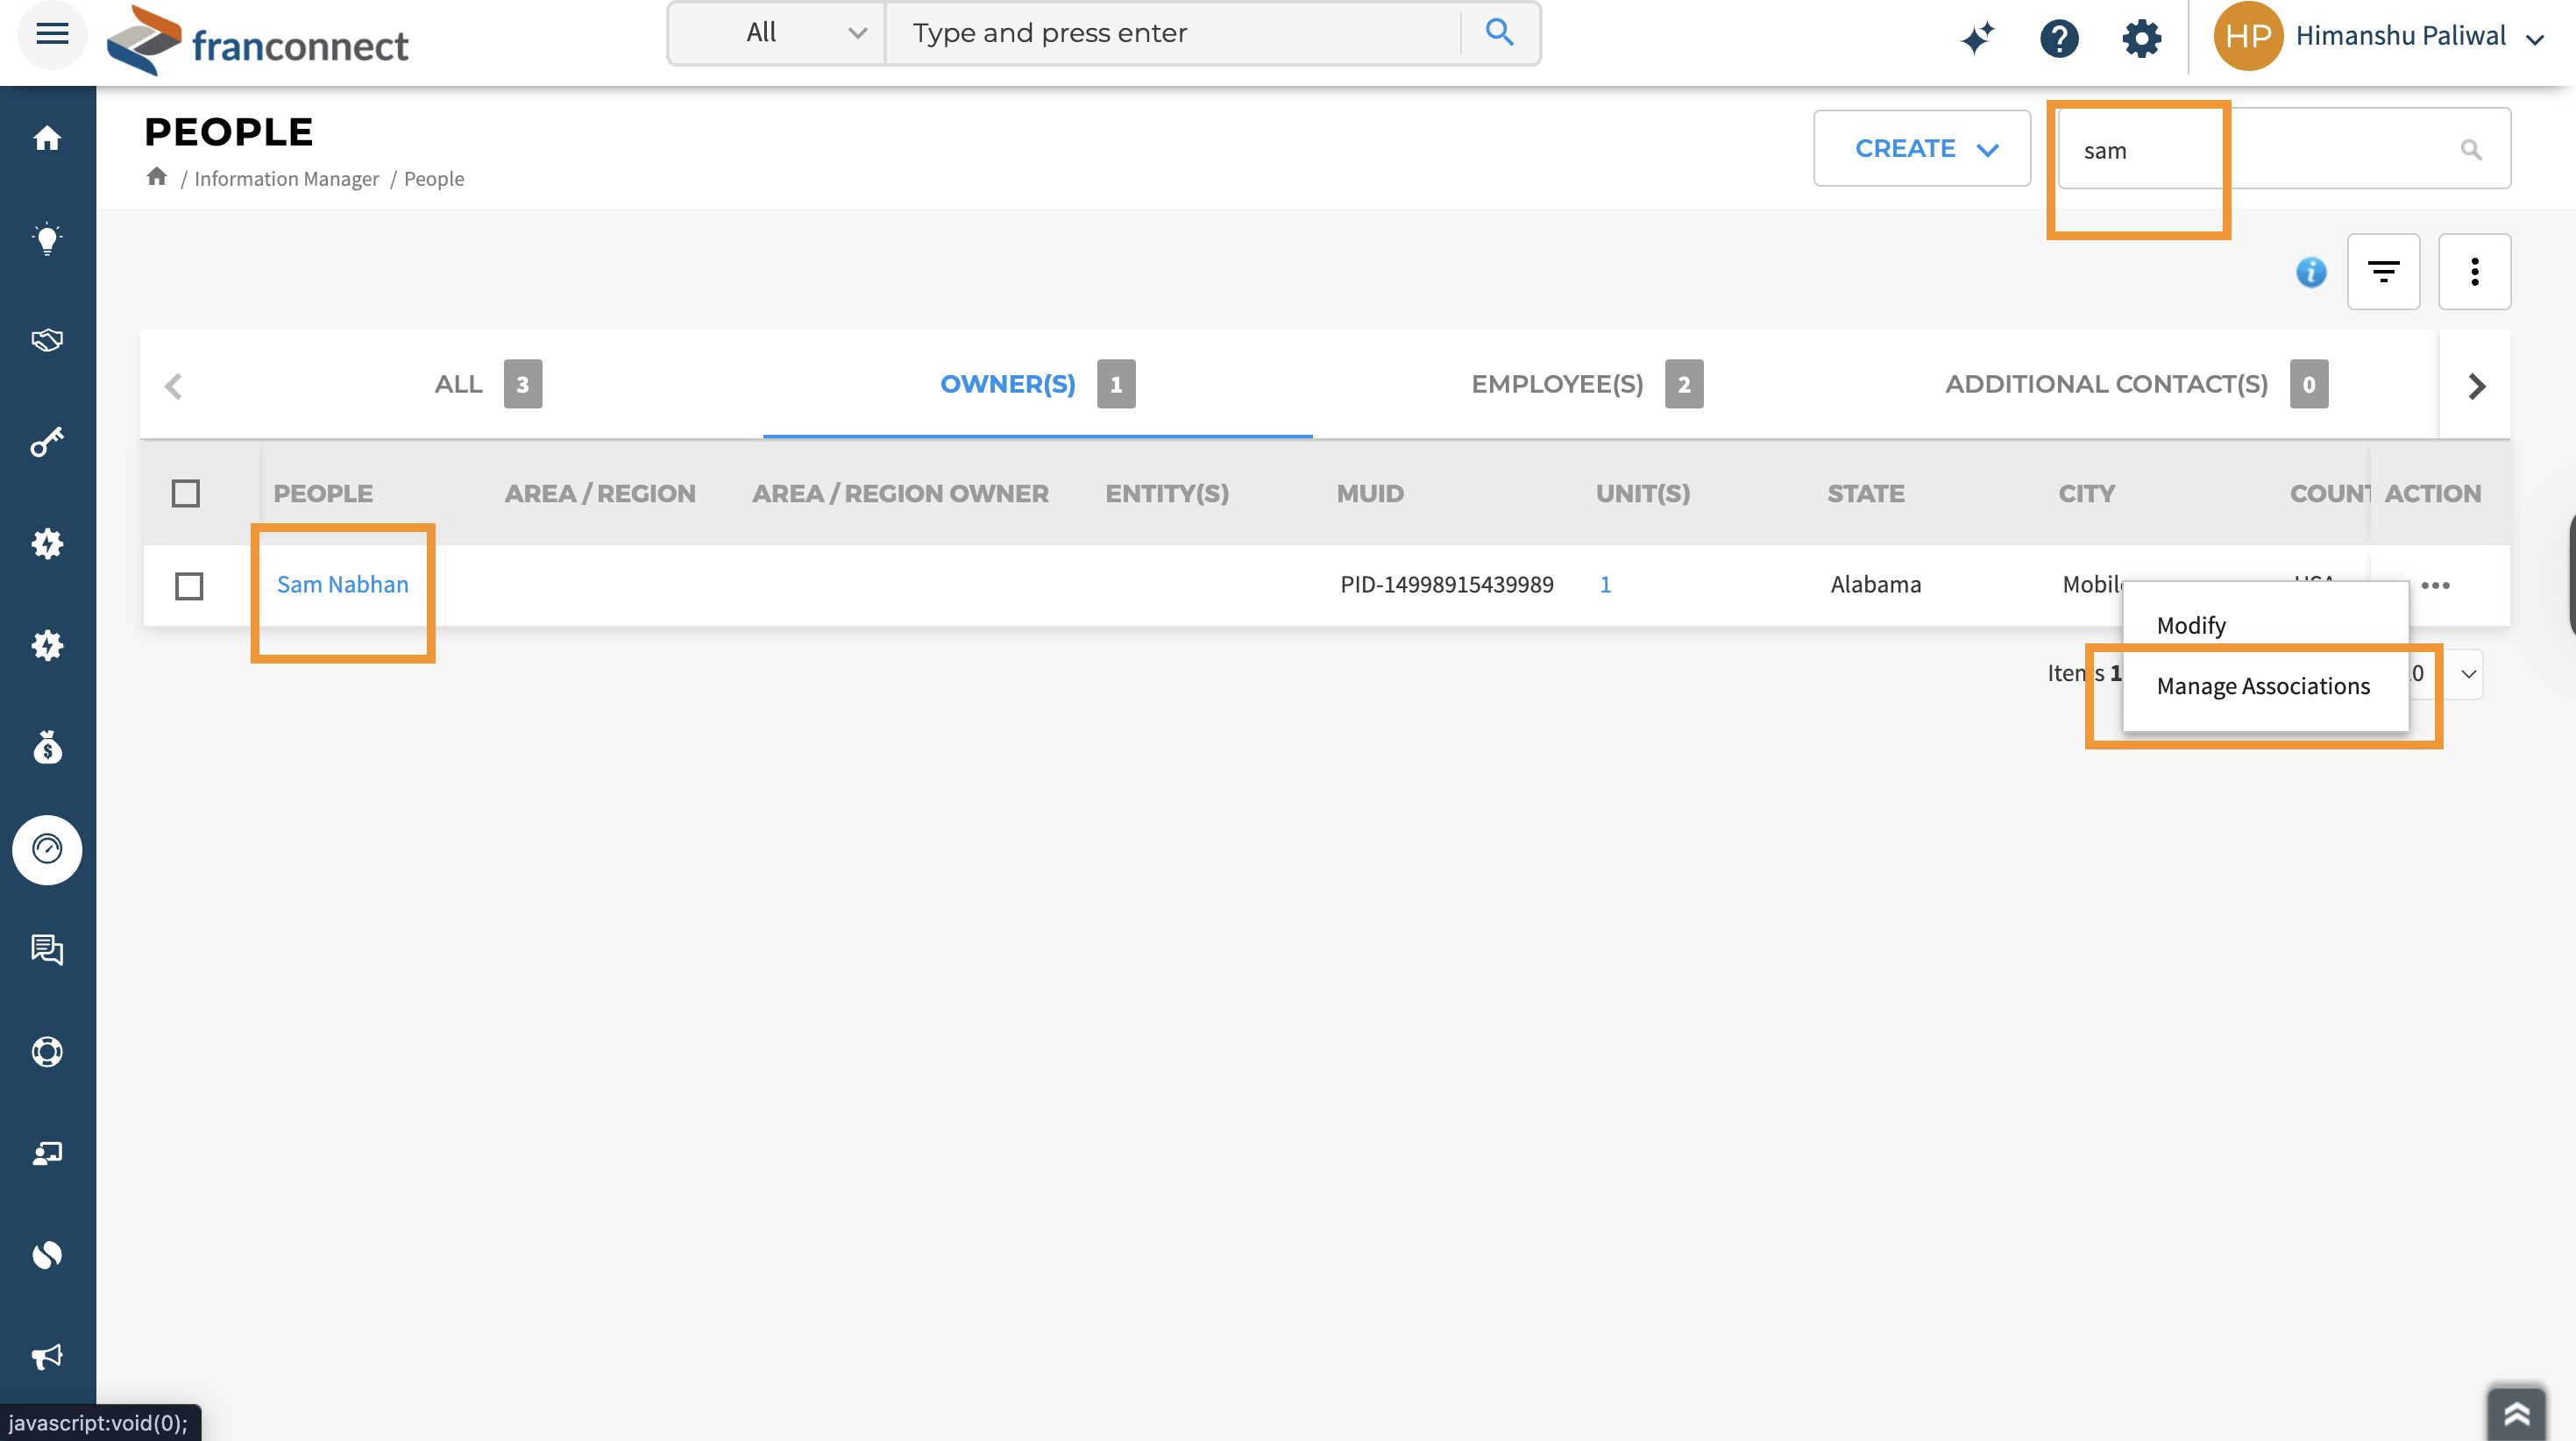Open the All search scope dropdown

pyautogui.click(x=777, y=33)
